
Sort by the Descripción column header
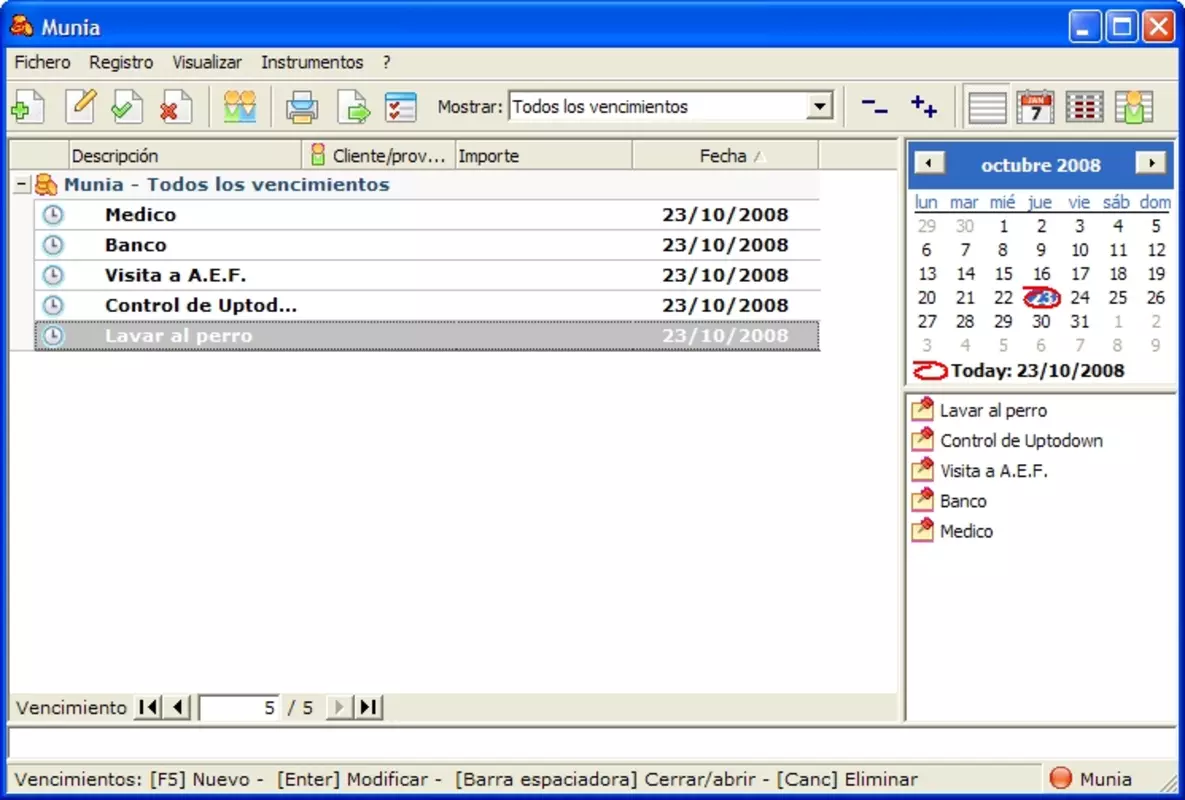click(184, 156)
